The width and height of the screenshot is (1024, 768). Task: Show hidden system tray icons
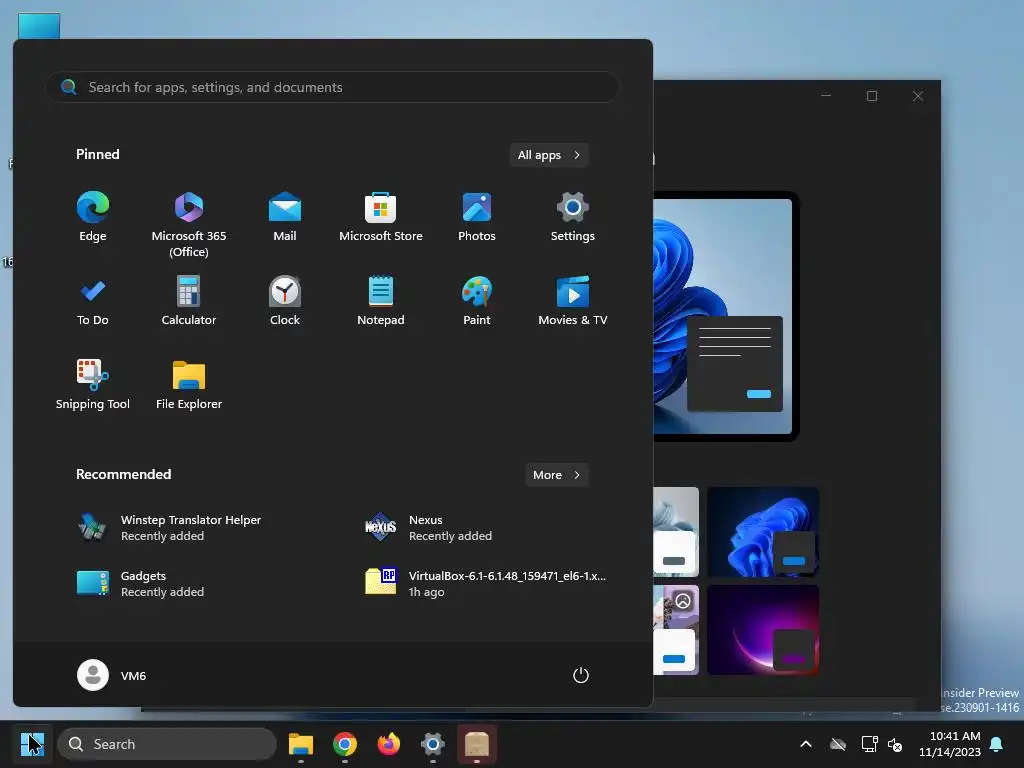coord(806,744)
